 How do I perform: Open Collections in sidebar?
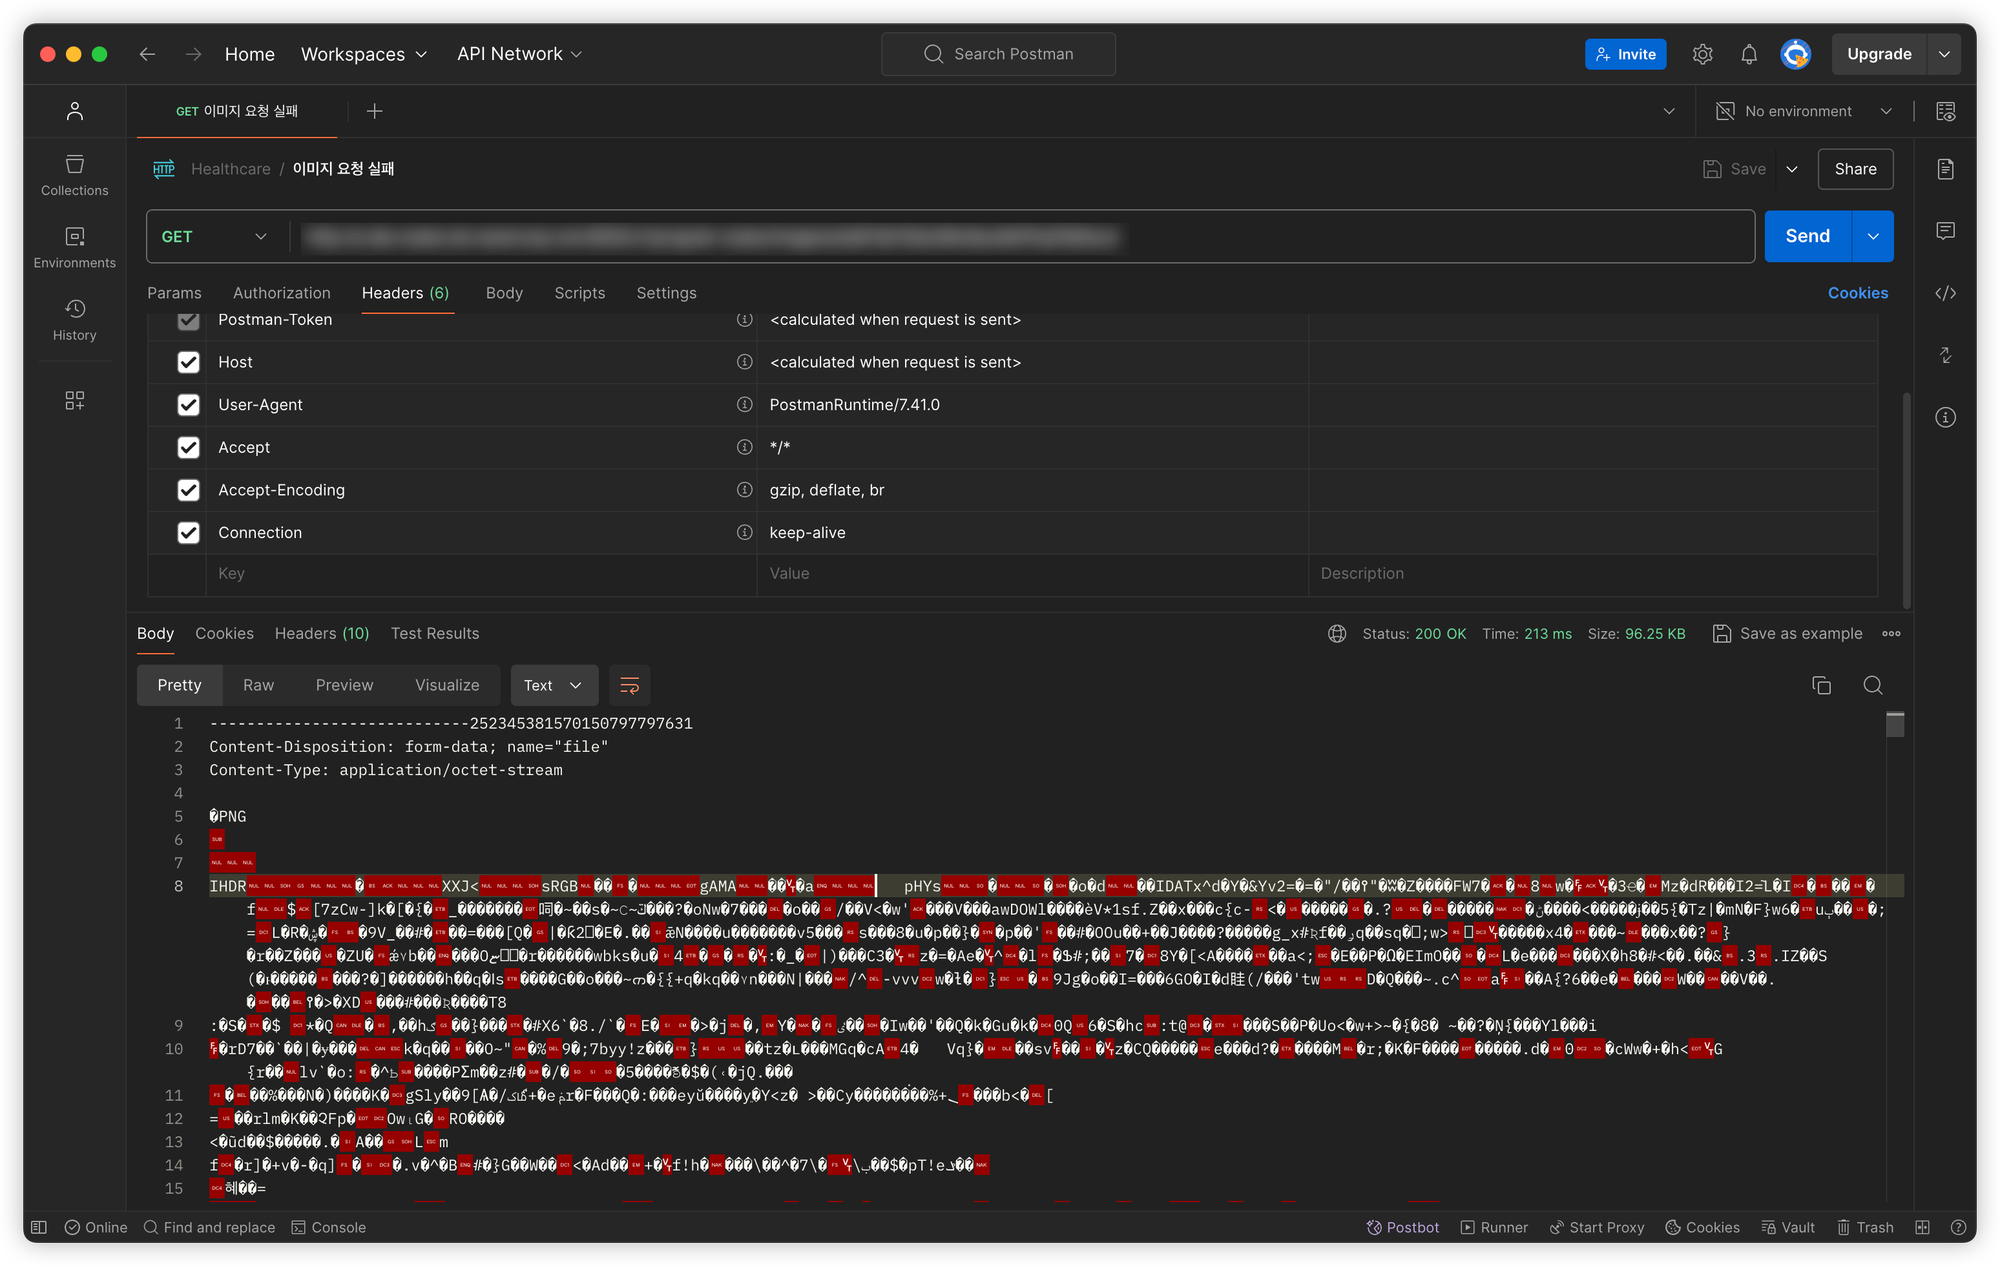pos(75,175)
